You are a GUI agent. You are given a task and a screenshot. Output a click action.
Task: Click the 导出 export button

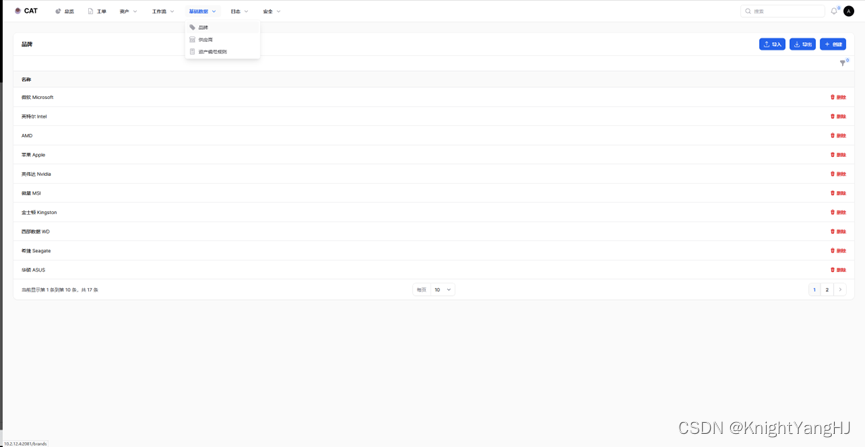[802, 45]
